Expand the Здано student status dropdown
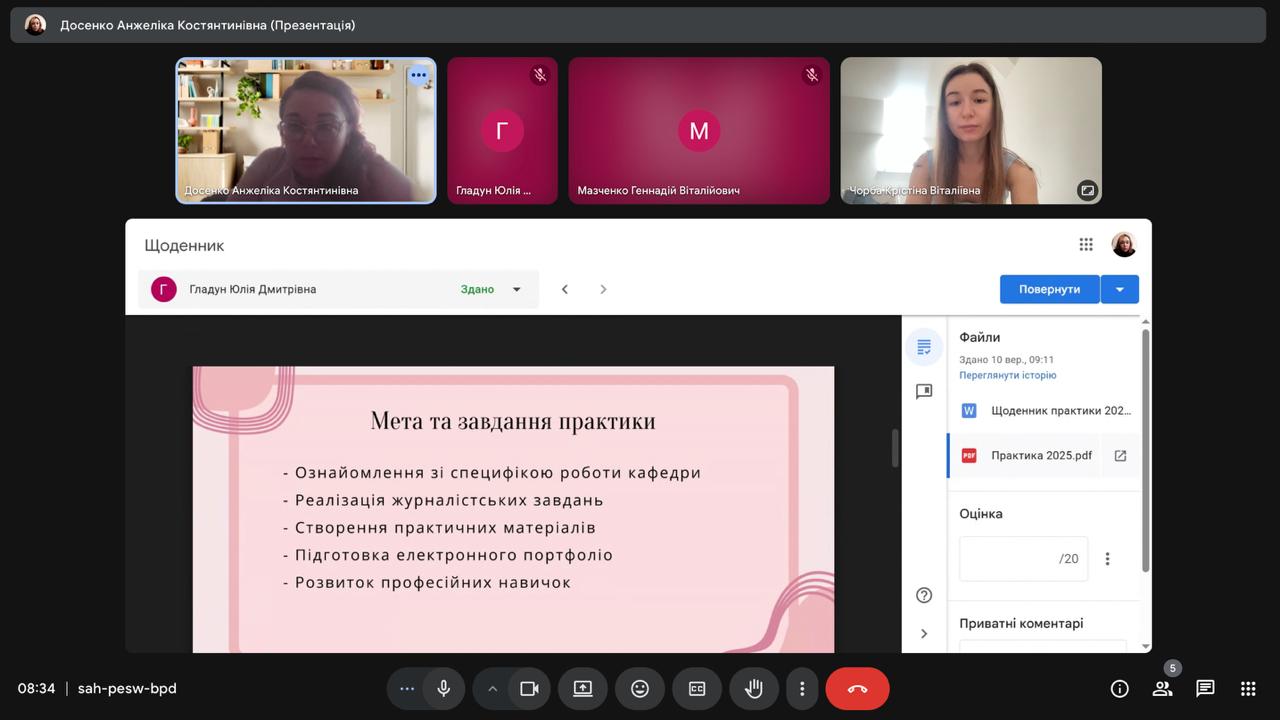This screenshot has width=1280, height=720. [517, 290]
